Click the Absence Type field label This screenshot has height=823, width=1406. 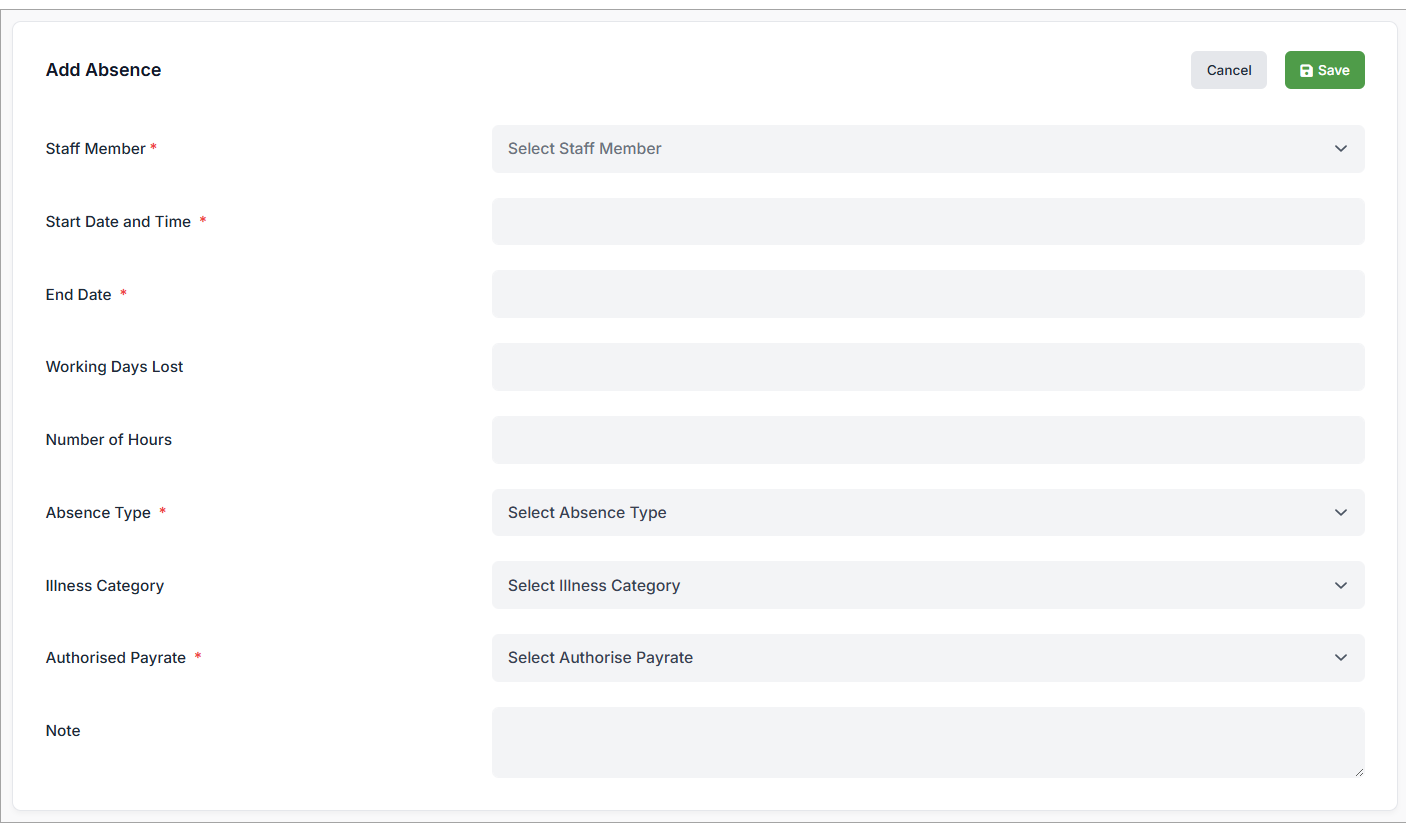[x=98, y=512]
